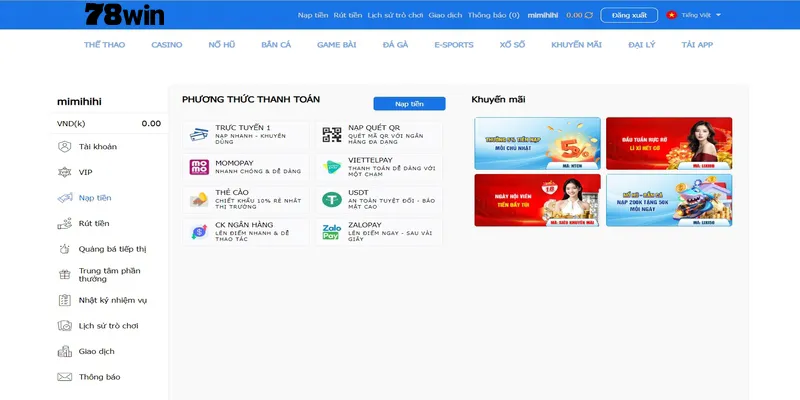Open the 5% Sunday deposit bonus banner
This screenshot has height=400, width=800.
click(537, 143)
